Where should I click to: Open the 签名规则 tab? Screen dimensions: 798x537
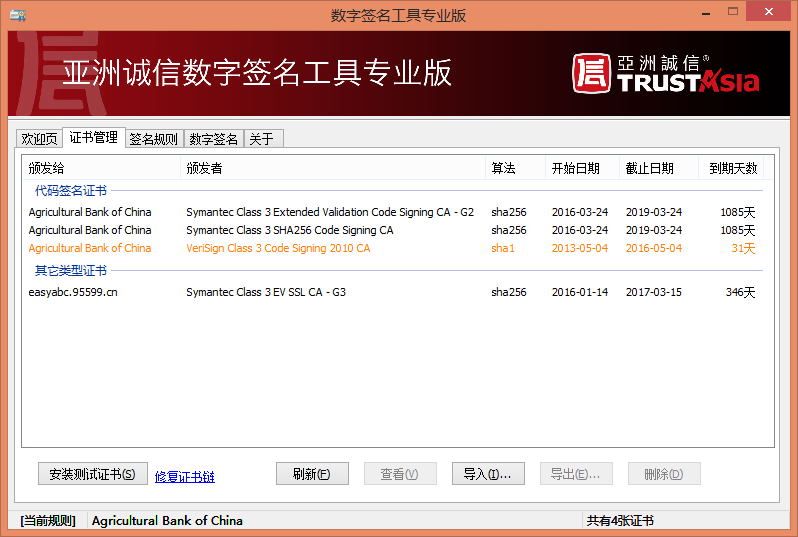click(x=154, y=139)
